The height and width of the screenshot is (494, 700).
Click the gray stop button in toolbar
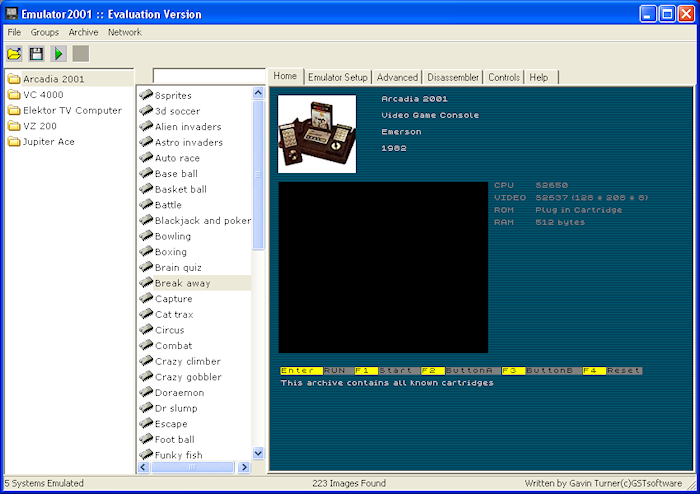point(81,54)
